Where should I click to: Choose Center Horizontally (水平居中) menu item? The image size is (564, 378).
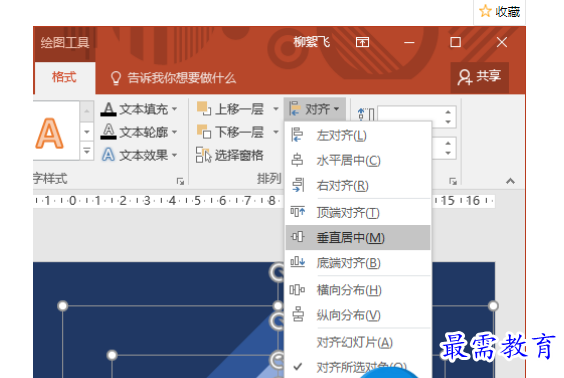(x=358, y=160)
